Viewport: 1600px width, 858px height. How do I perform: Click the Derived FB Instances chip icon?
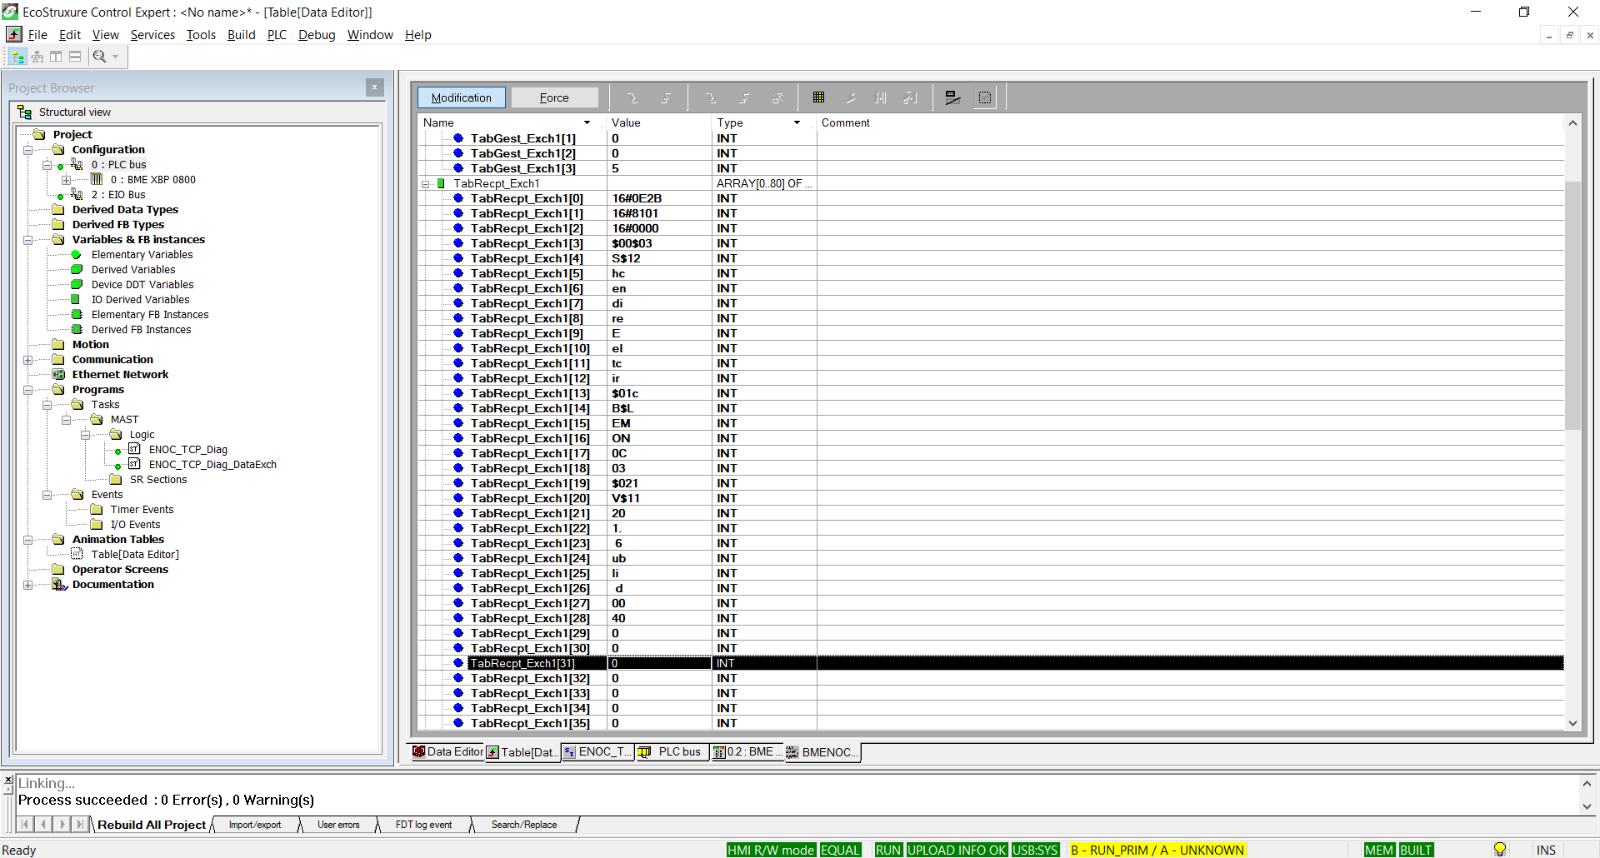(76, 330)
